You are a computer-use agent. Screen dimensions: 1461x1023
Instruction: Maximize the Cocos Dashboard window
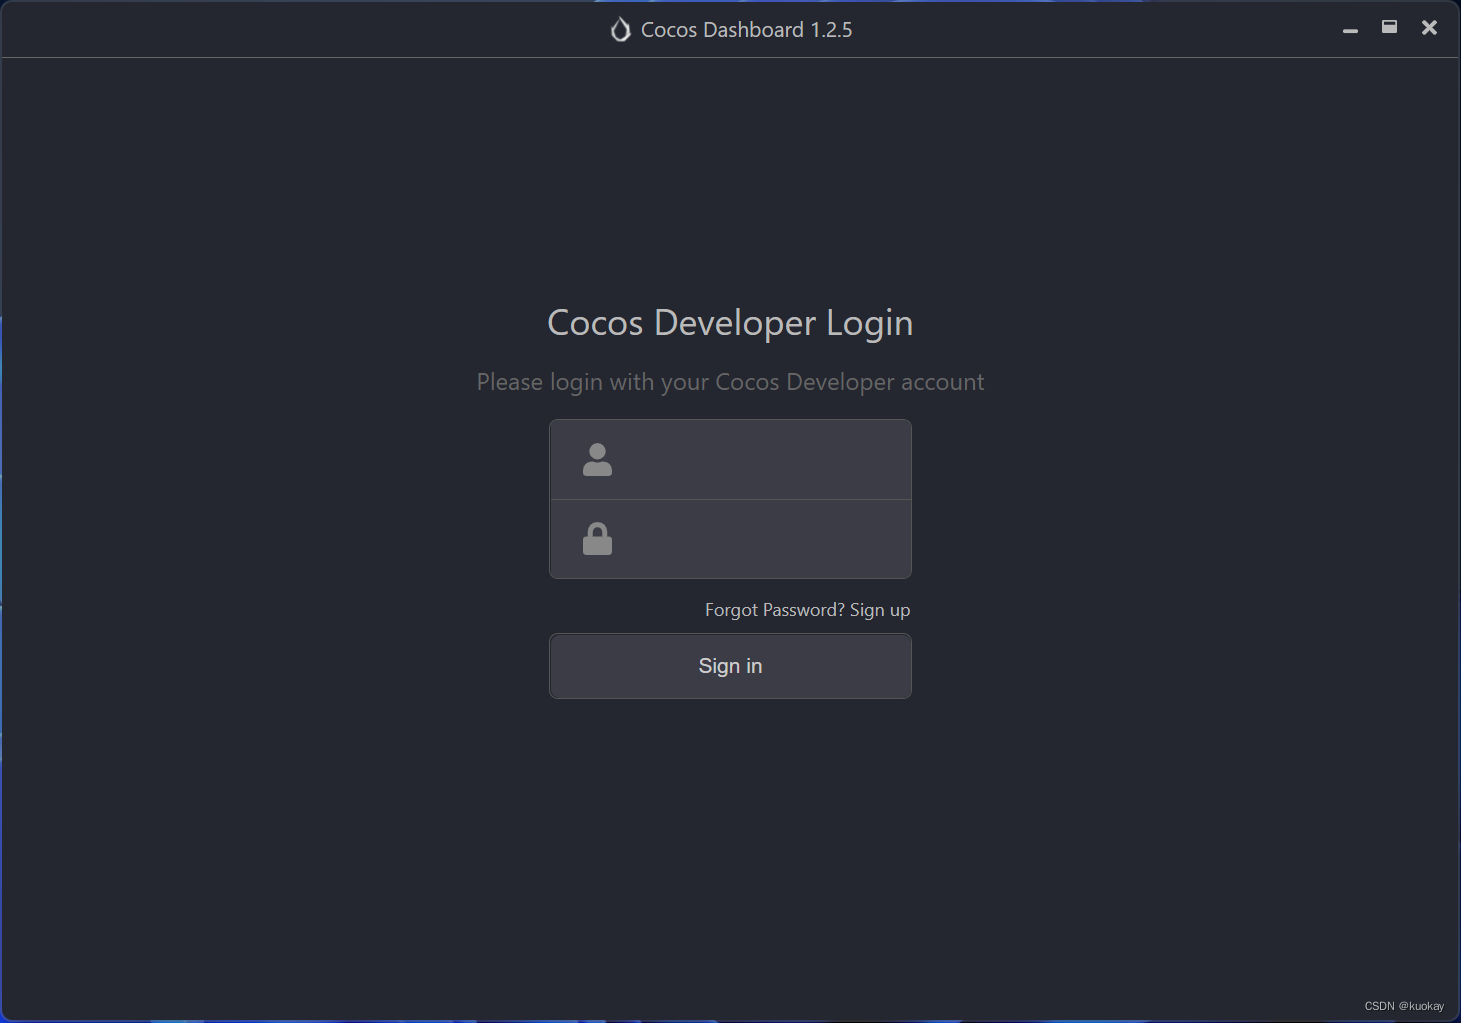click(x=1389, y=27)
